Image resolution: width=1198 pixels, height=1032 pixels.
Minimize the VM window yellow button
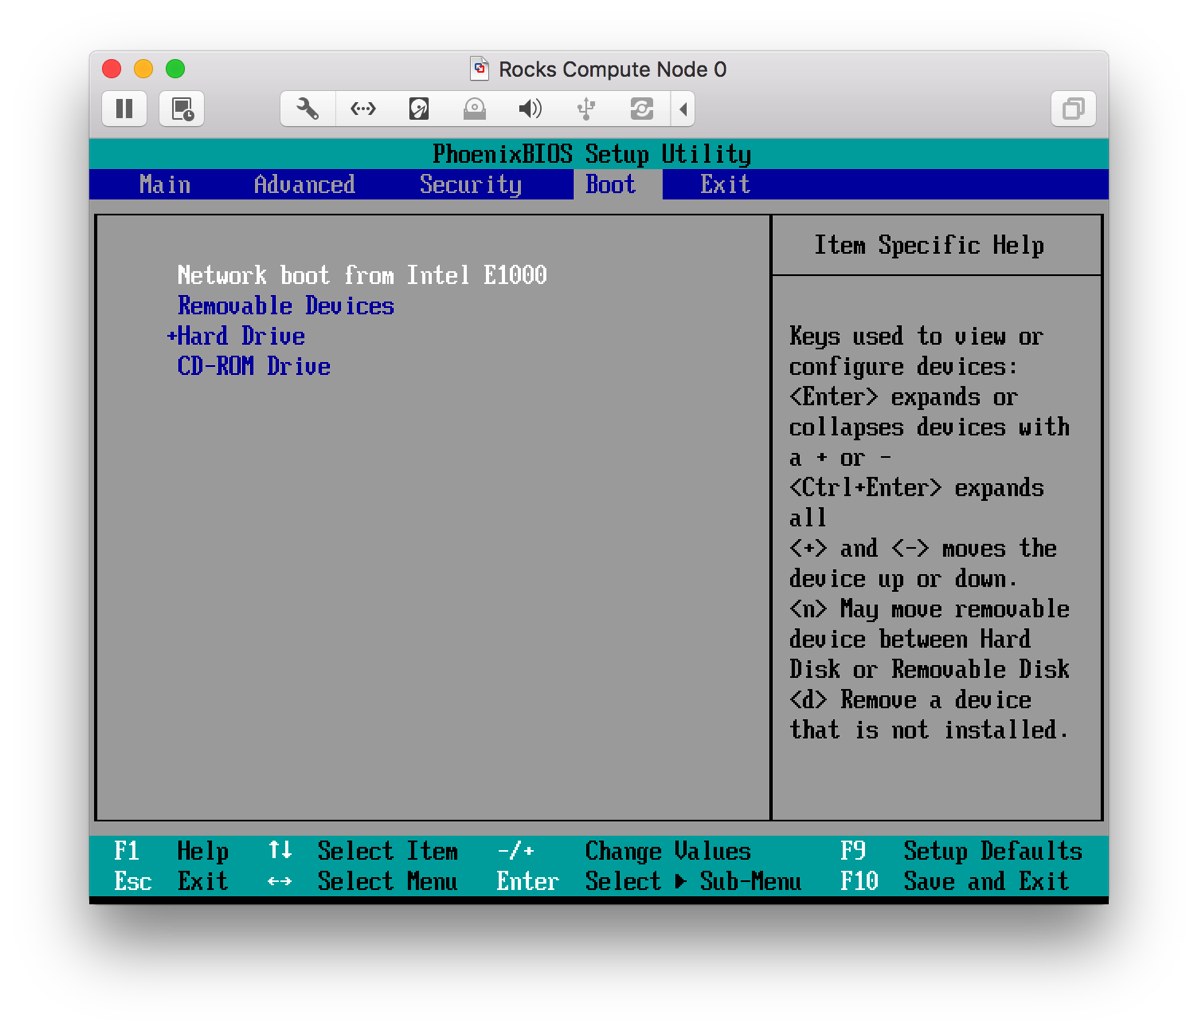tap(144, 69)
